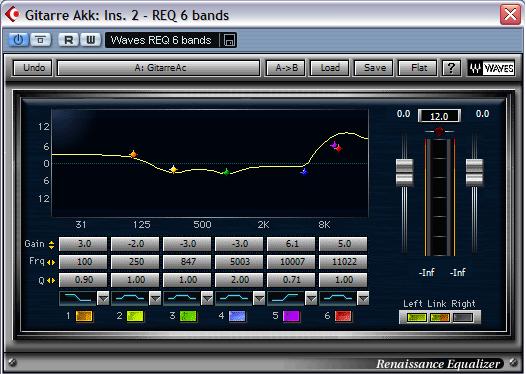This screenshot has width=526, height=374.
Task: Select the red band 6 marker on graph
Action: [x=339, y=148]
